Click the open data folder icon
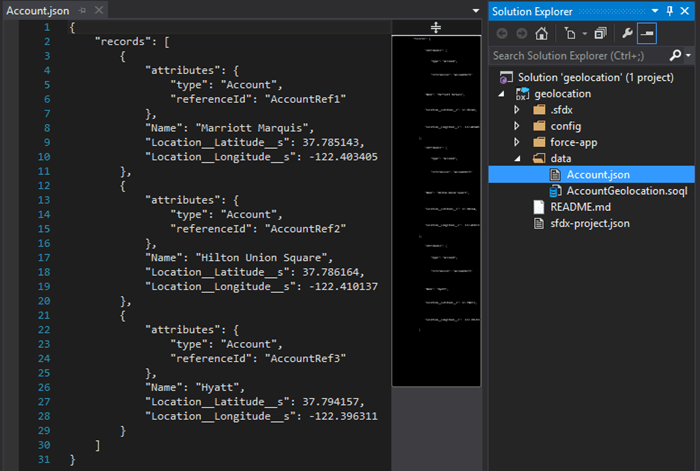 coord(539,158)
